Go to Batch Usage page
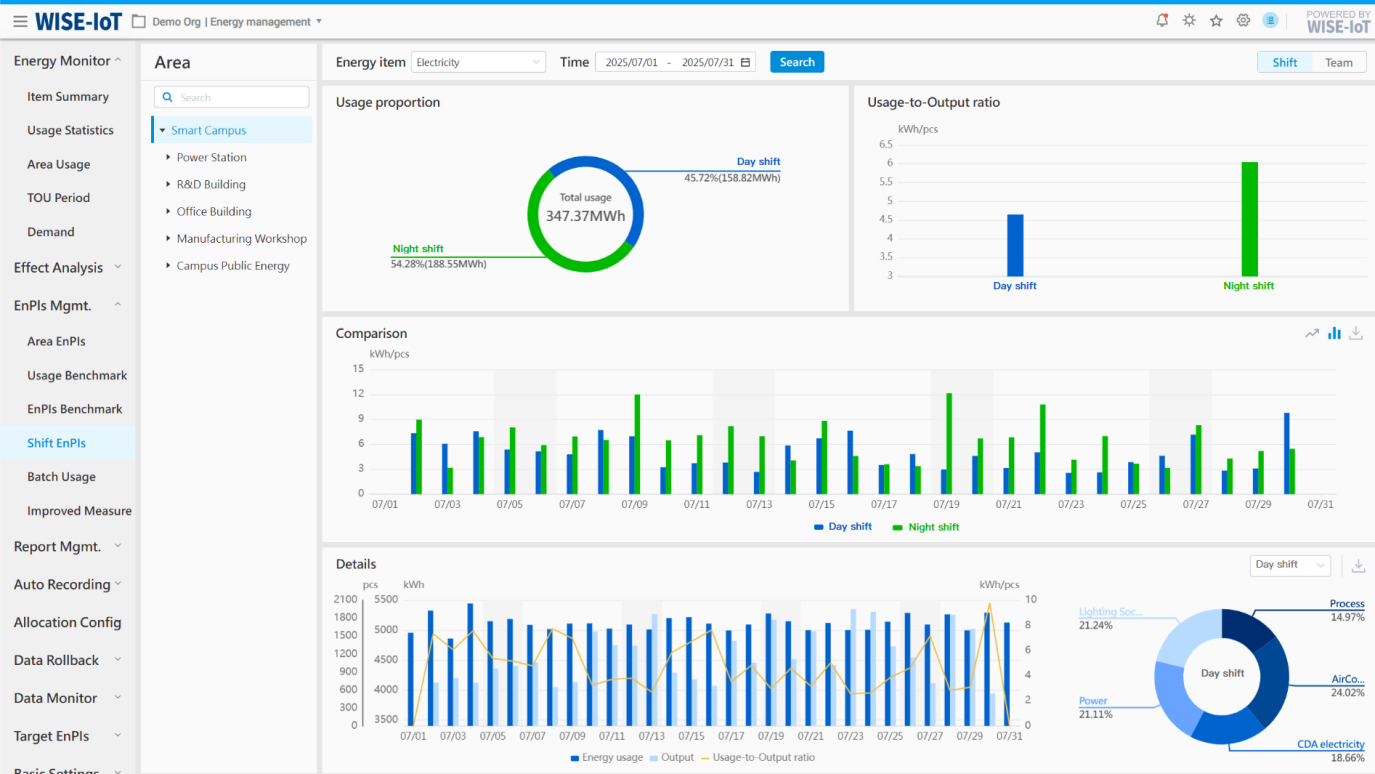1375x774 pixels. click(x=61, y=477)
